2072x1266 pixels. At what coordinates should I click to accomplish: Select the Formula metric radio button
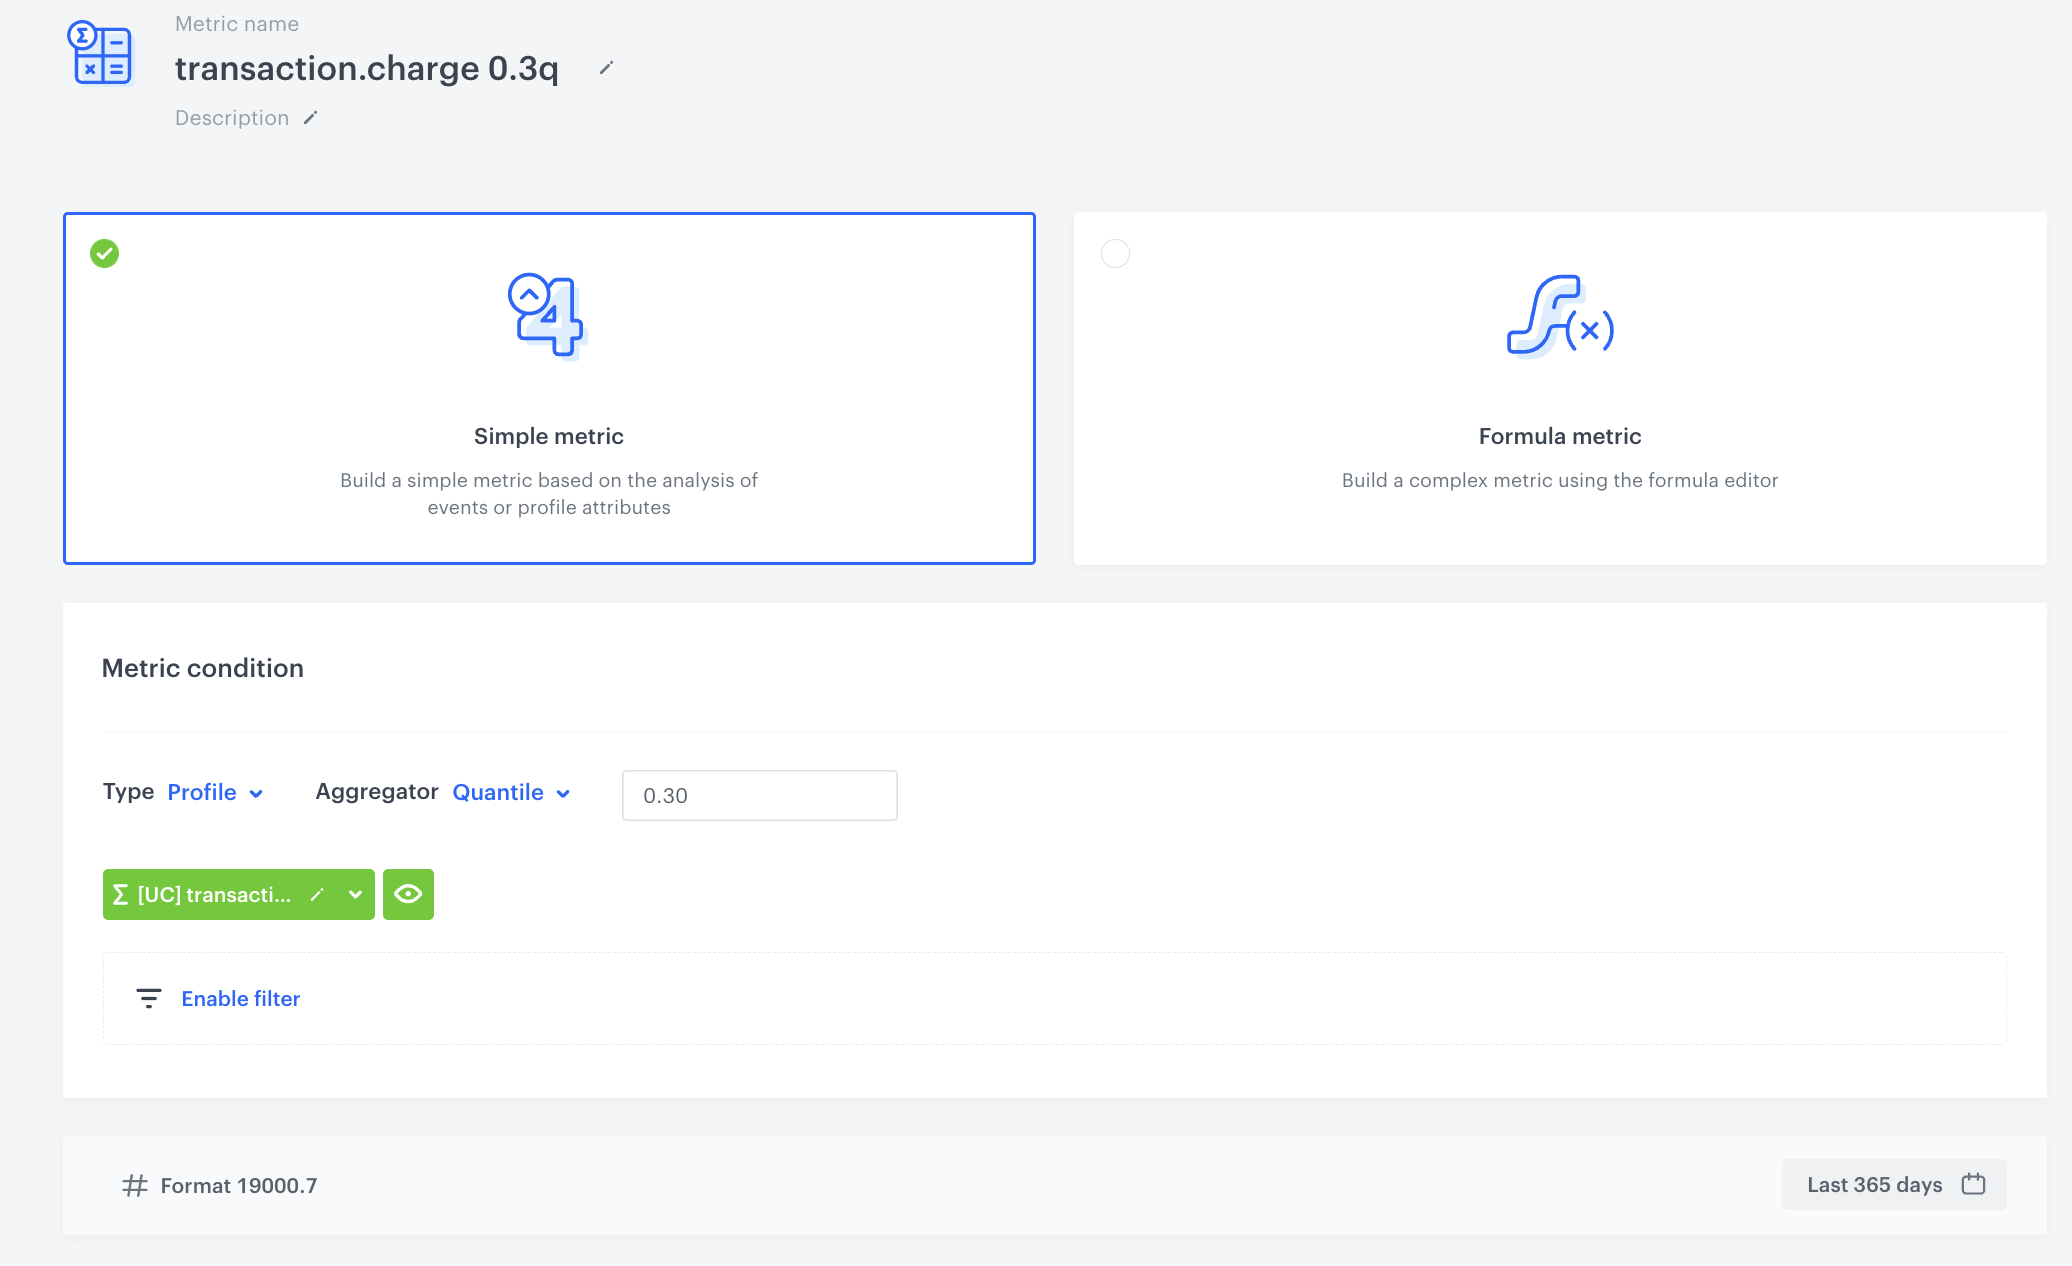click(x=1115, y=254)
